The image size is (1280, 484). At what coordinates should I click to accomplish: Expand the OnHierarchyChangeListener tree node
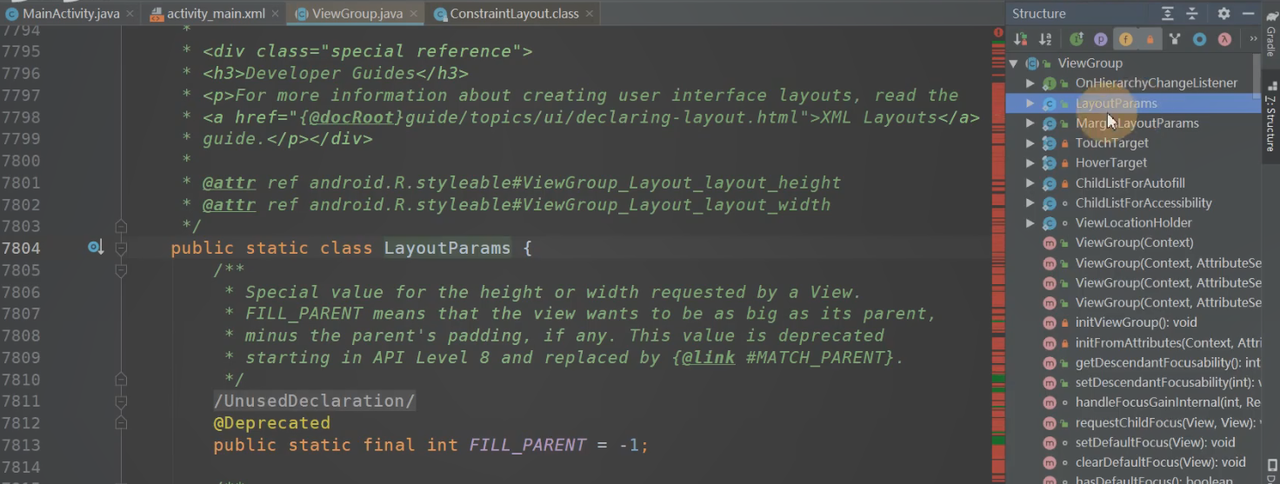click(x=1030, y=83)
